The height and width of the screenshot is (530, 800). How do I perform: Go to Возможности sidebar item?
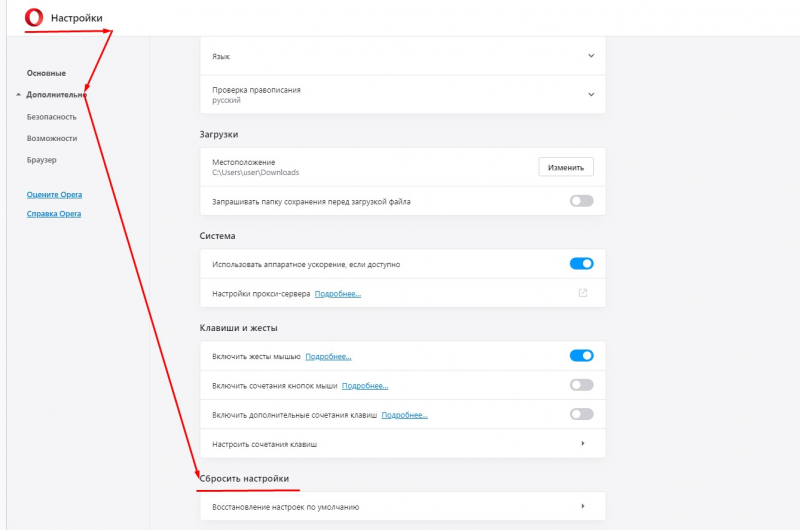pyautogui.click(x=52, y=138)
